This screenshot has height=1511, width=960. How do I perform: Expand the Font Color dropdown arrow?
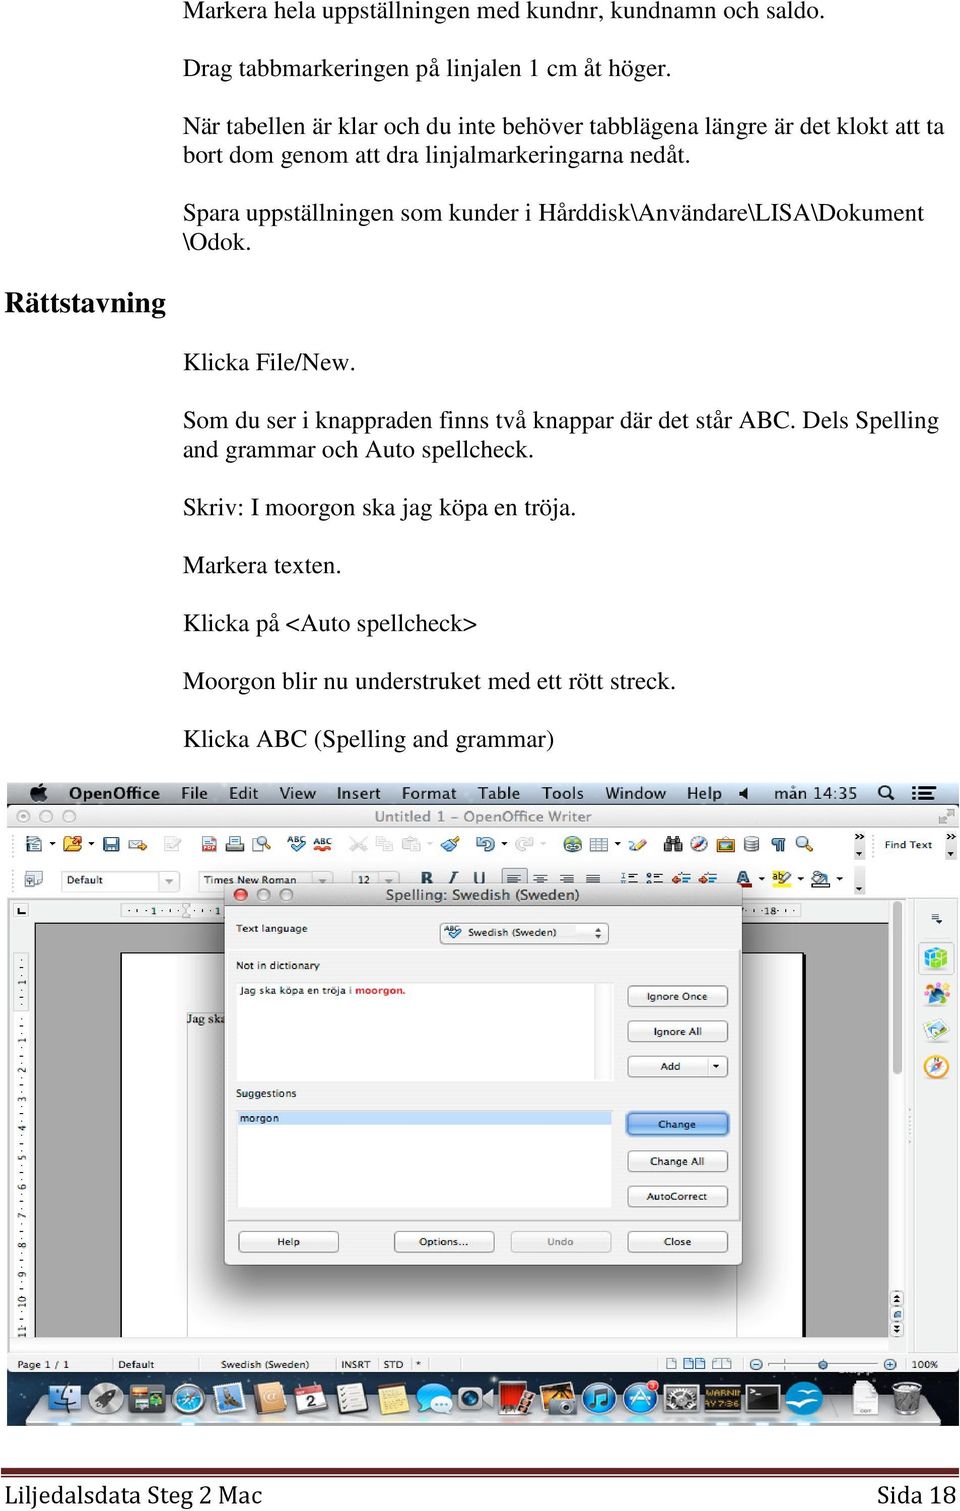point(761,880)
